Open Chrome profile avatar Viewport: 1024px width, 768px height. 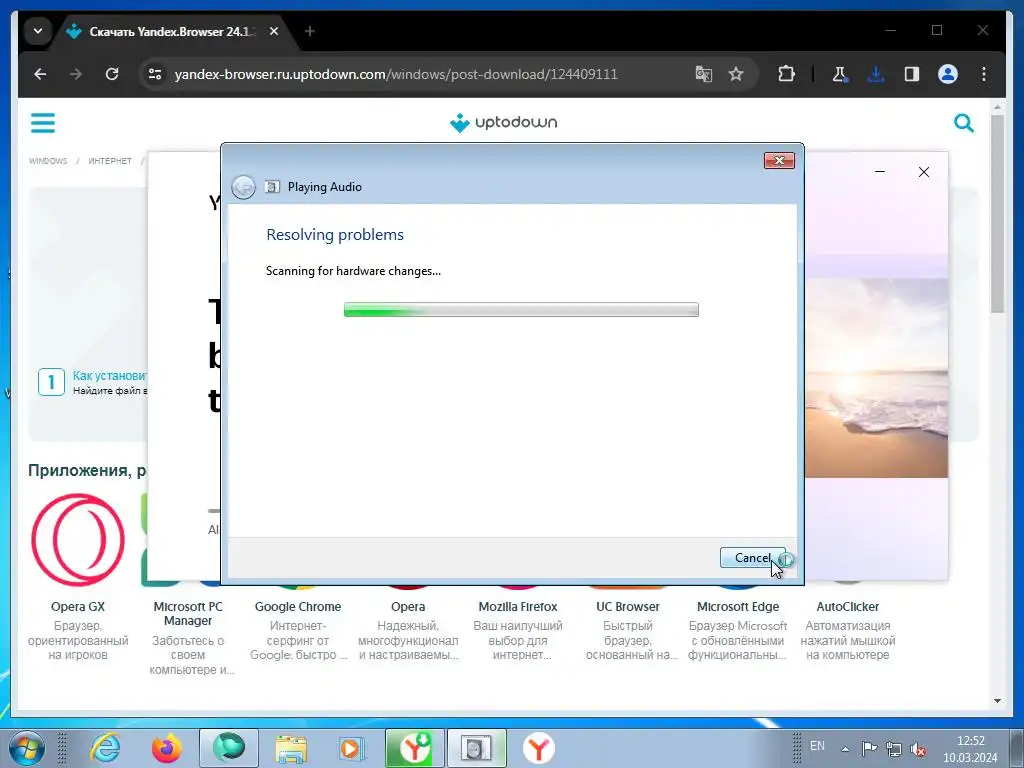948,74
